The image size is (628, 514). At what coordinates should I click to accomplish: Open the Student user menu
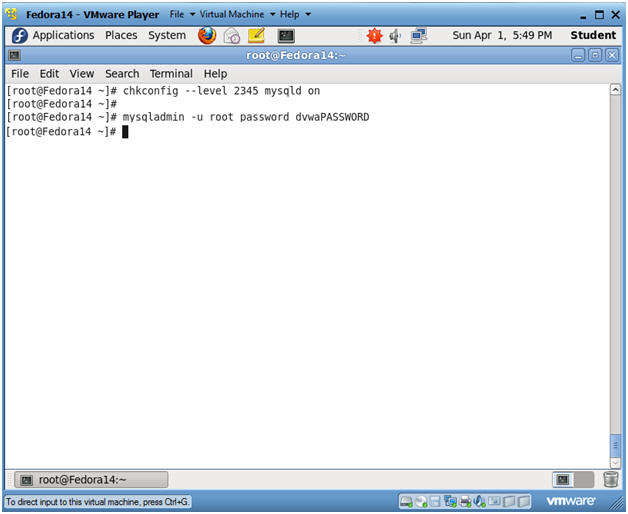(593, 35)
